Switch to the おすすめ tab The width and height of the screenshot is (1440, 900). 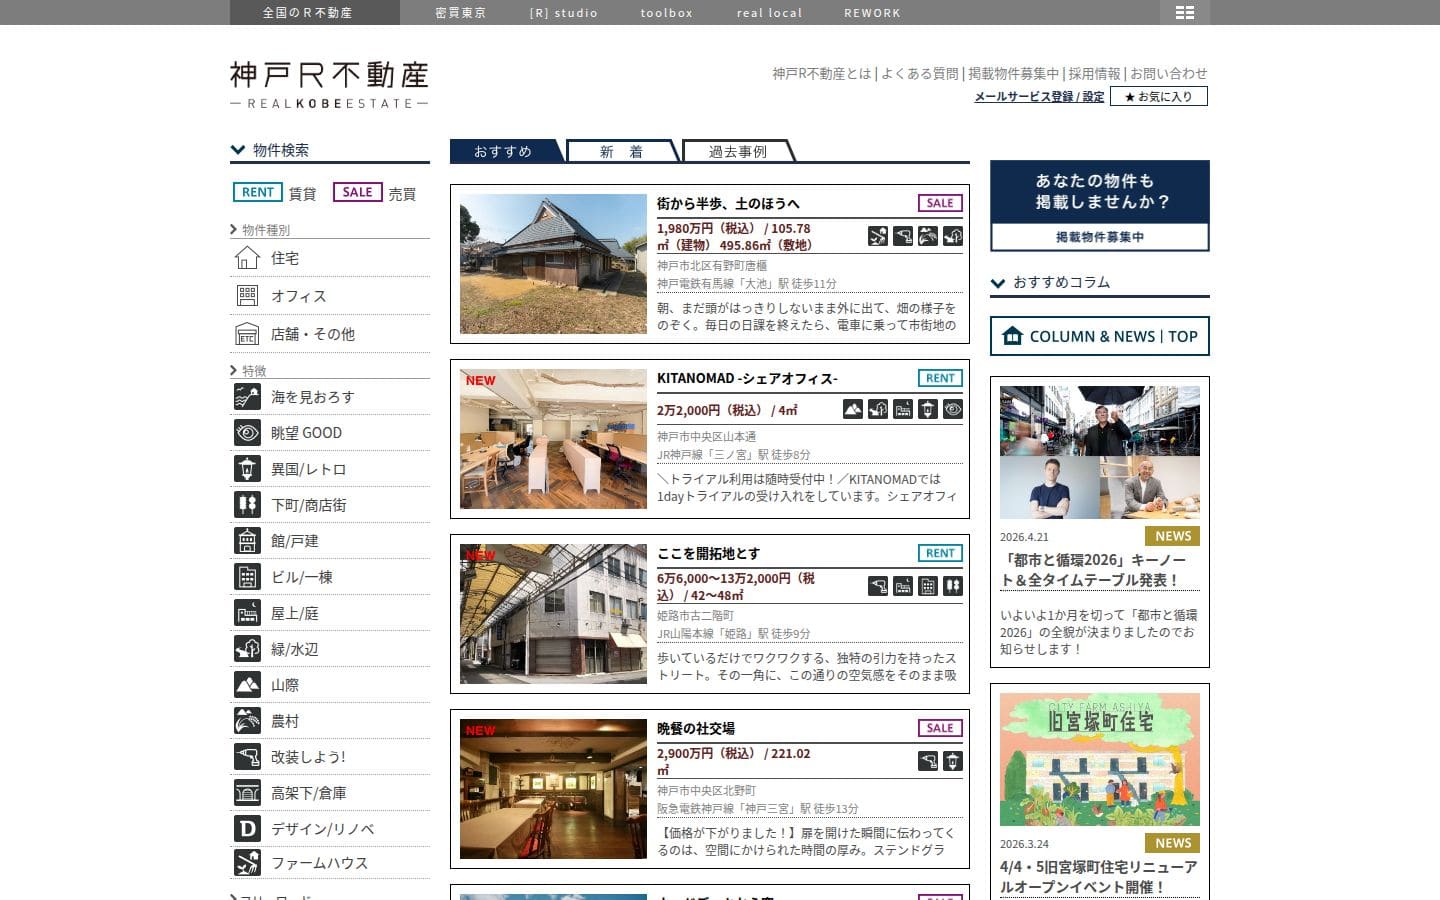click(507, 151)
